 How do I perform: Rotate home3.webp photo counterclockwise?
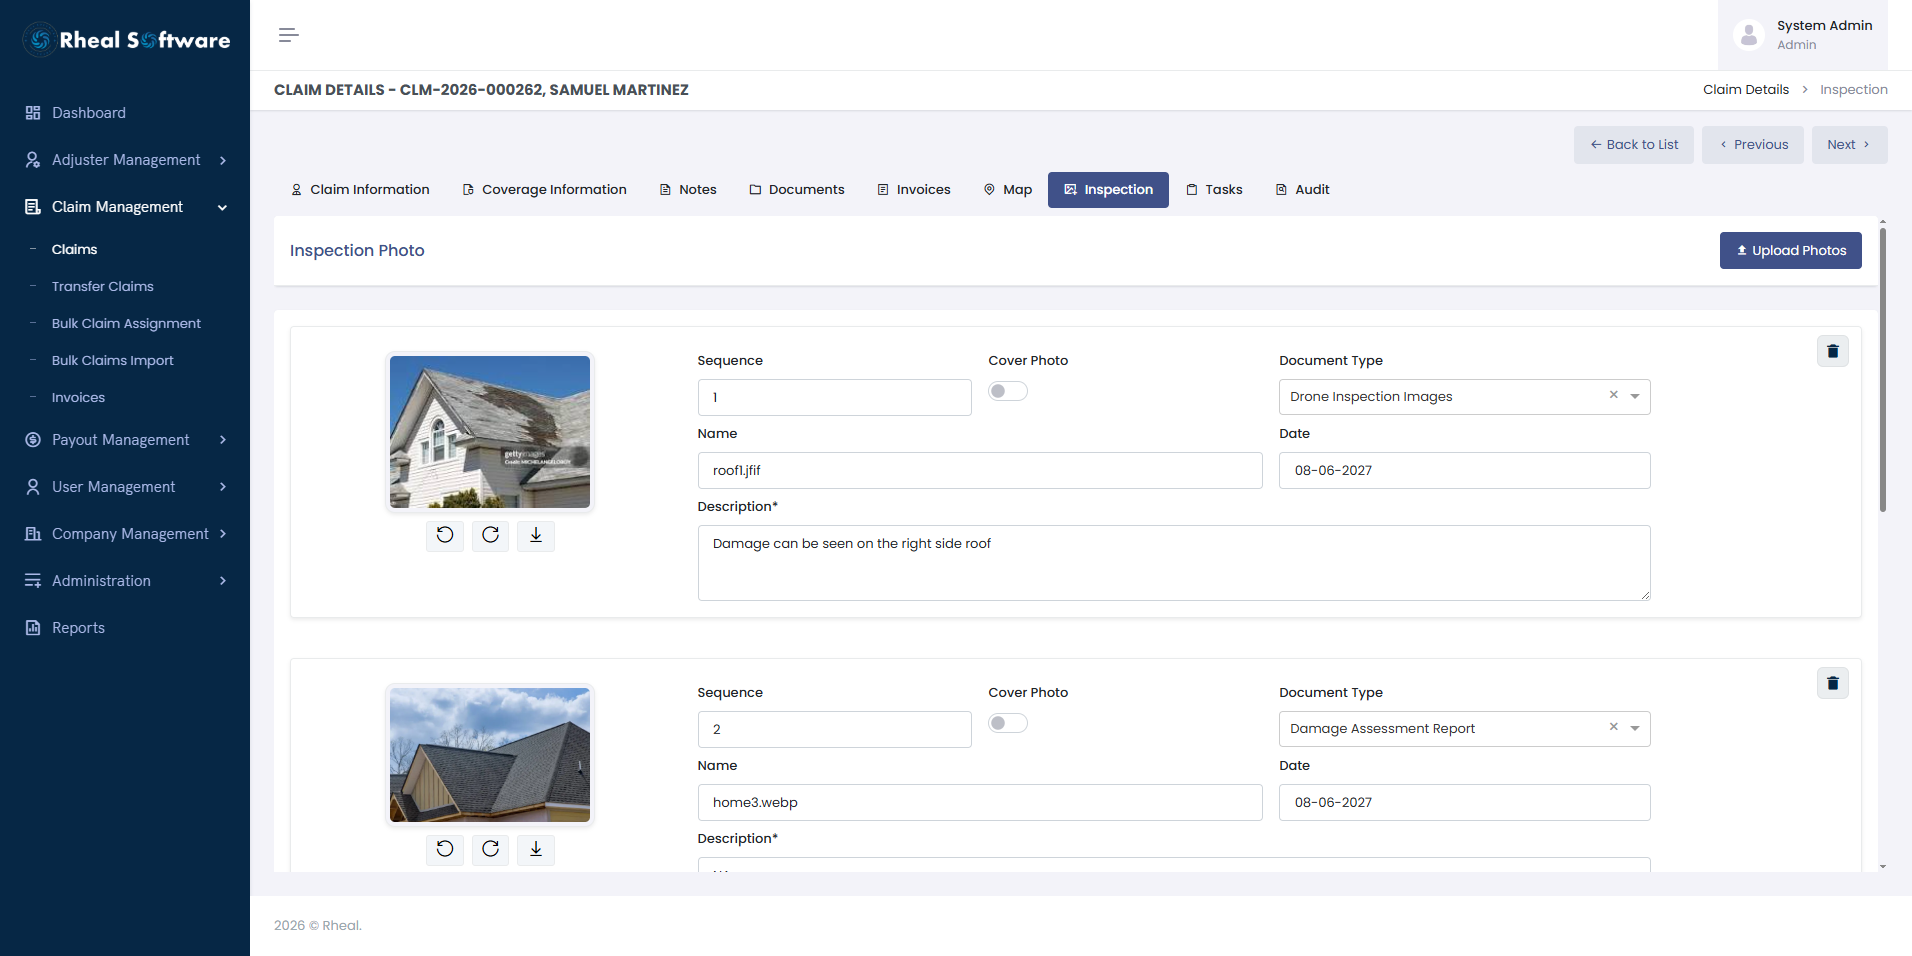(445, 849)
